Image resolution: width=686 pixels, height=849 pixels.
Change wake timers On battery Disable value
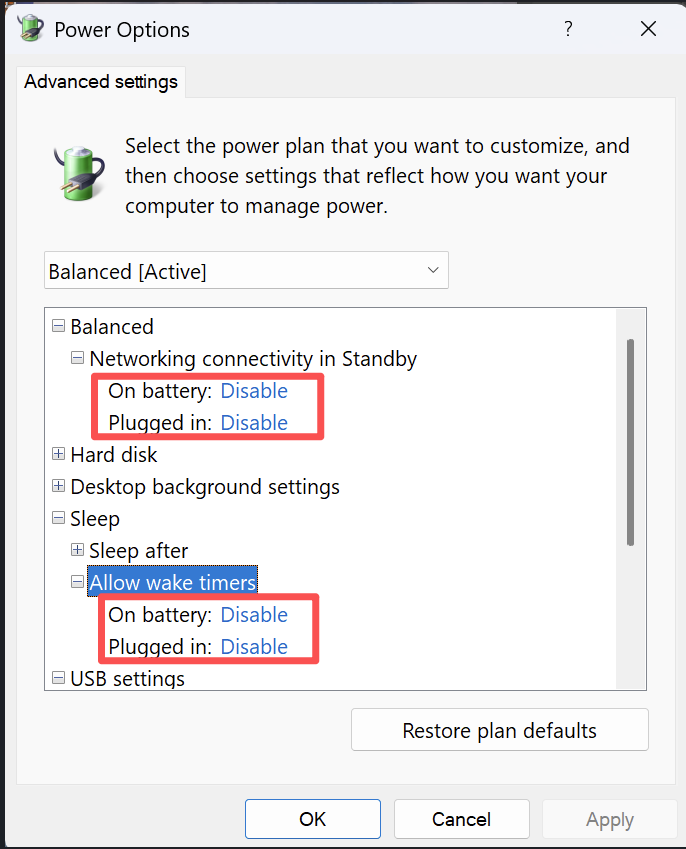pyautogui.click(x=254, y=614)
